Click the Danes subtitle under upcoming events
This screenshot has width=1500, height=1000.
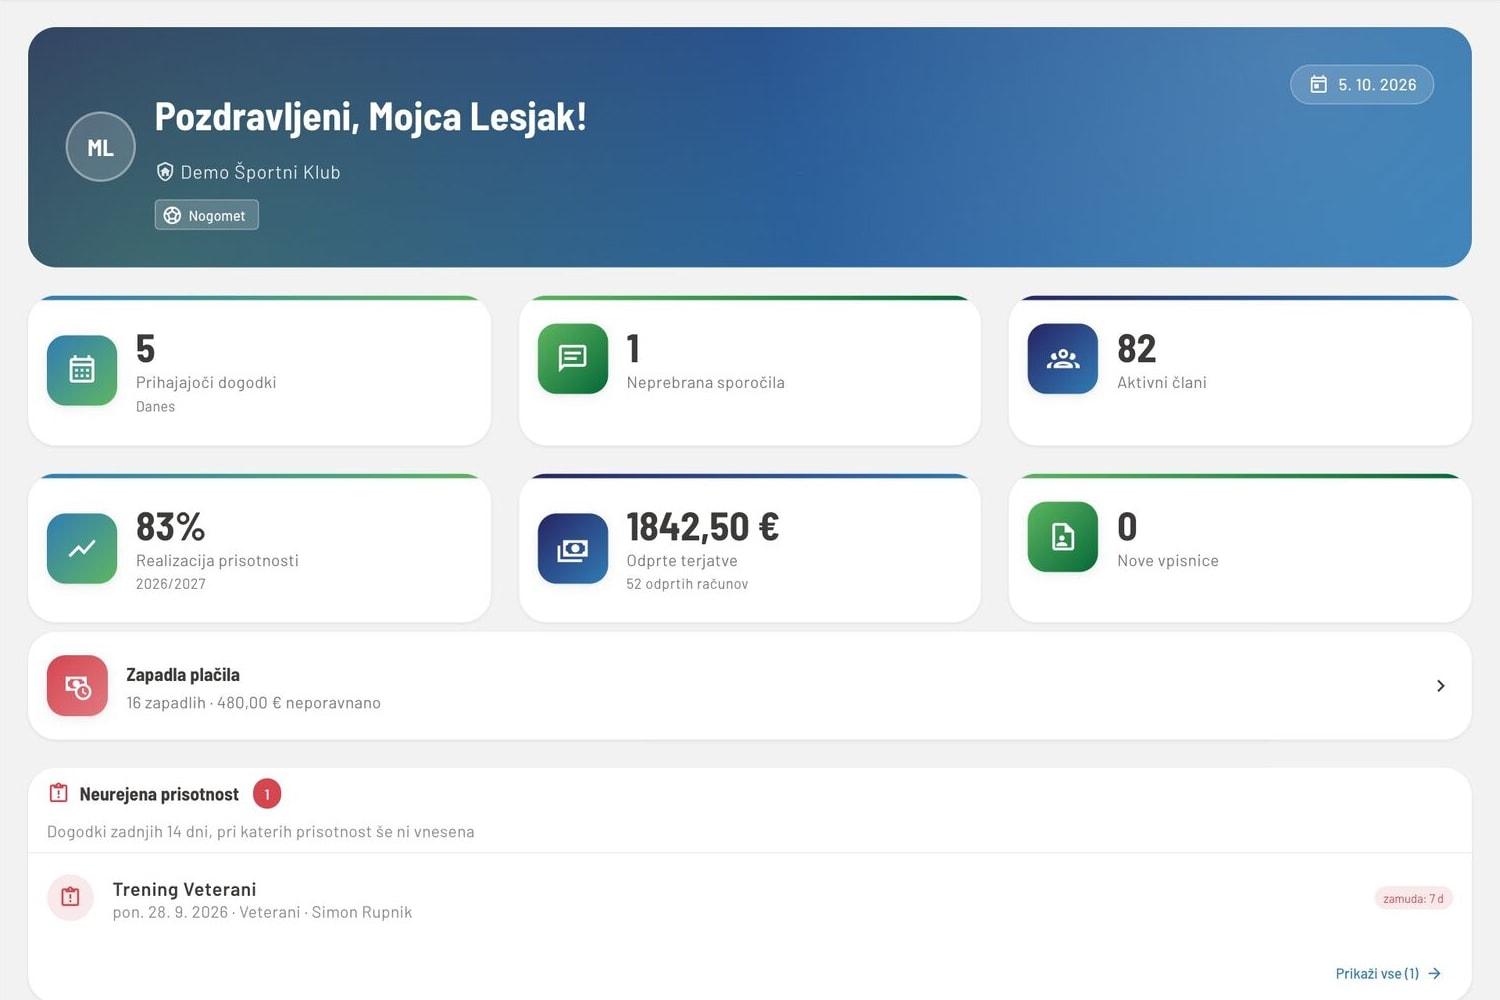[156, 407]
